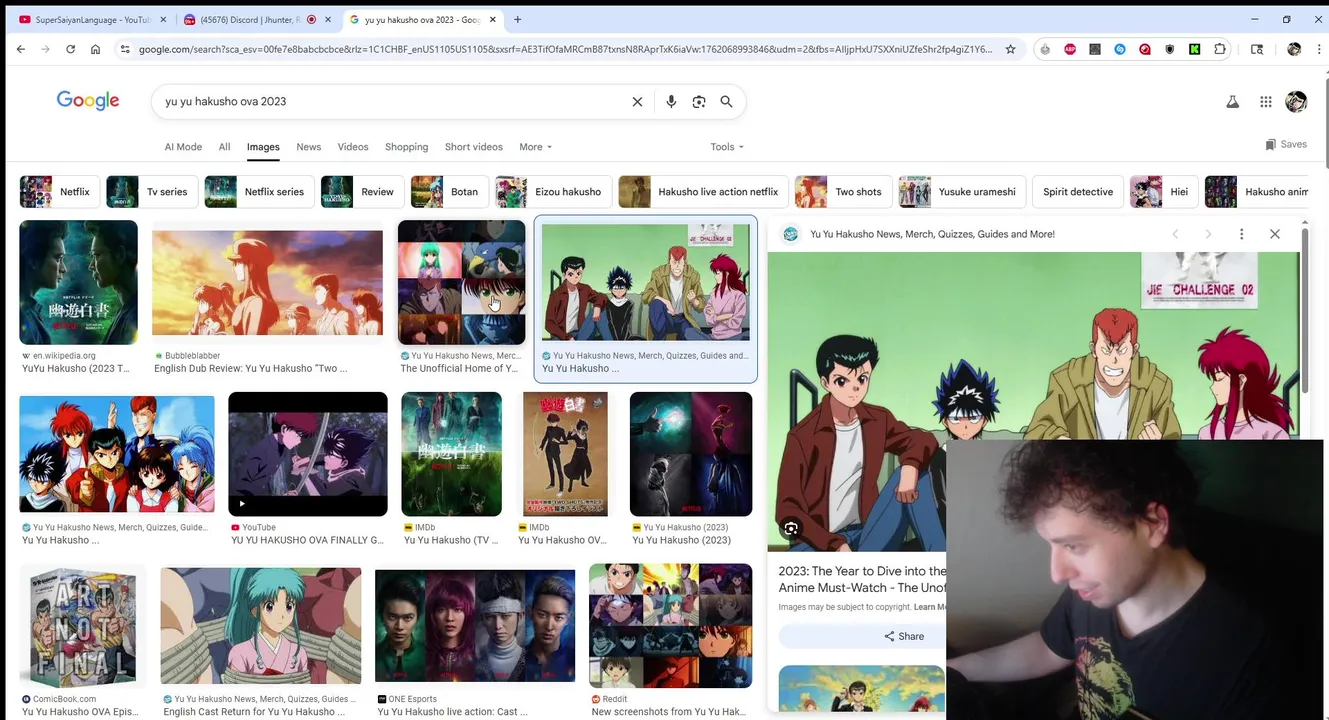Viewport: 1329px width, 720px height.
Task: Filter by Hakusho live action netflix chip
Action: (703, 192)
